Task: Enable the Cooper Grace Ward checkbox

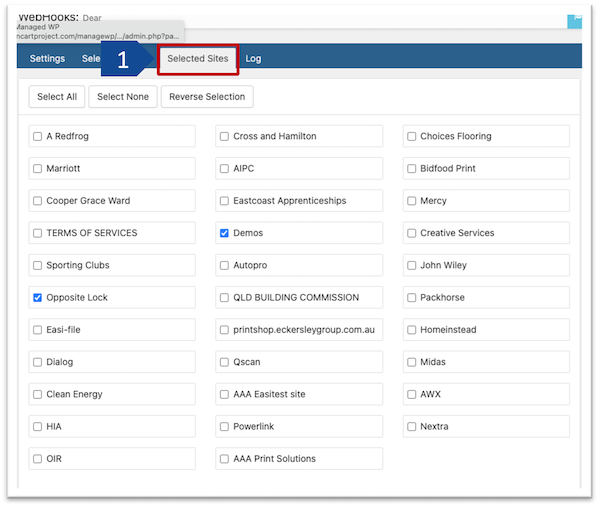Action: [38, 201]
